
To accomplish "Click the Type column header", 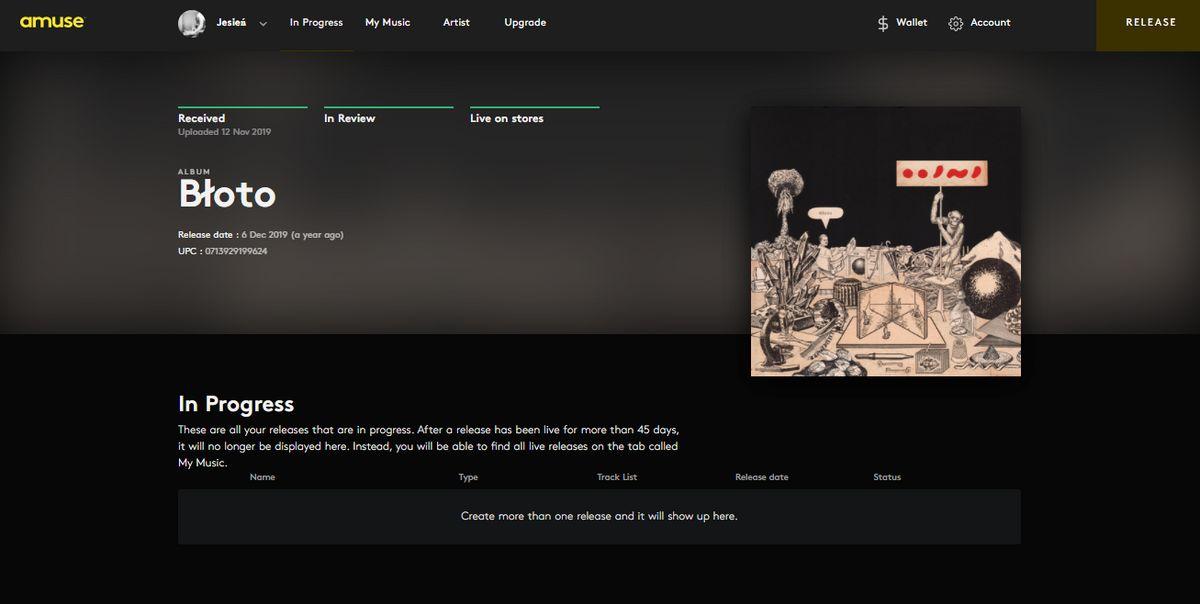I will click(x=468, y=477).
